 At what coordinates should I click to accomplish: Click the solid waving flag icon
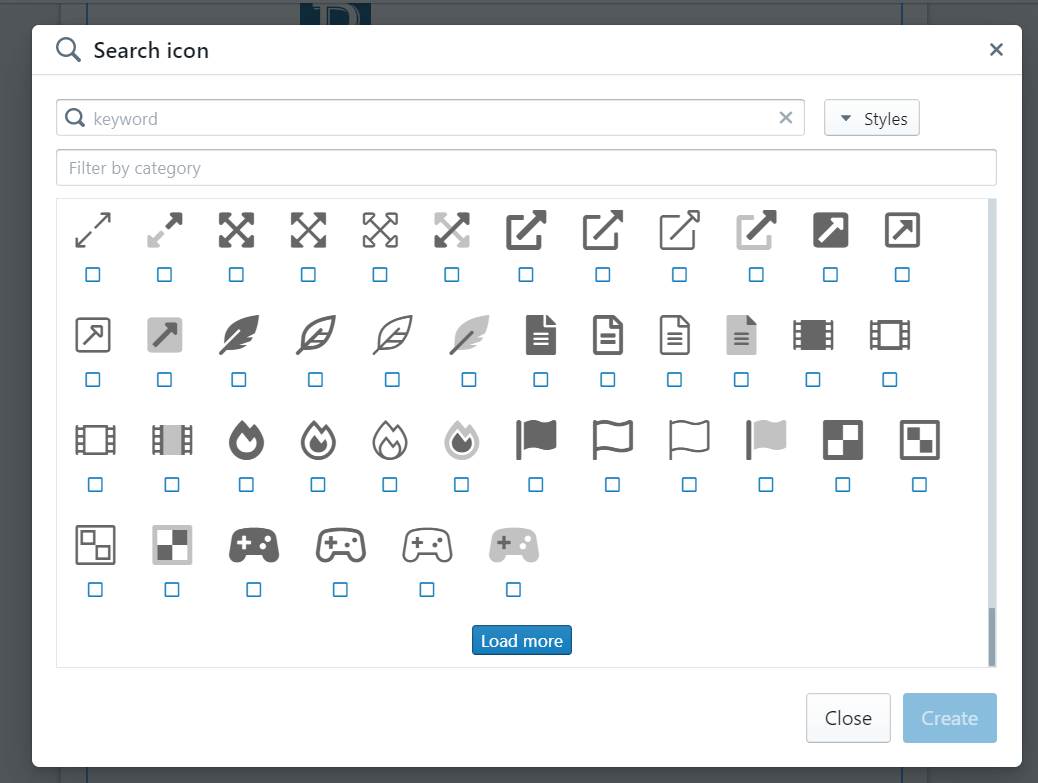[x=536, y=439]
